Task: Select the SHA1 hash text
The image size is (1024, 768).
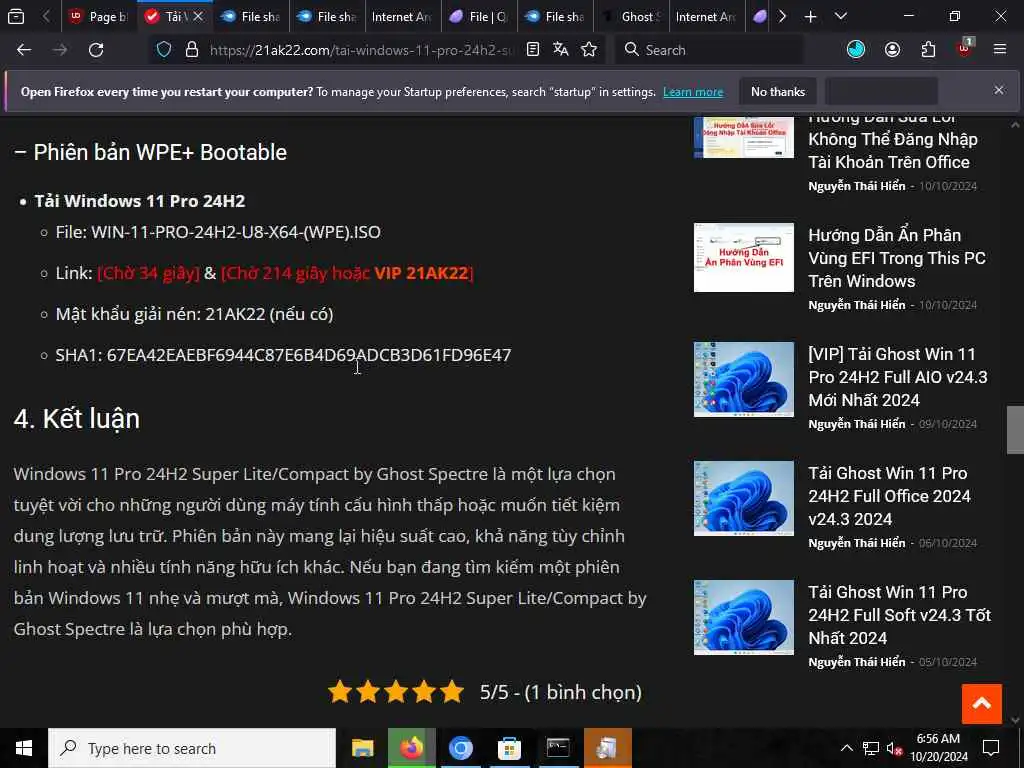Action: coord(309,355)
